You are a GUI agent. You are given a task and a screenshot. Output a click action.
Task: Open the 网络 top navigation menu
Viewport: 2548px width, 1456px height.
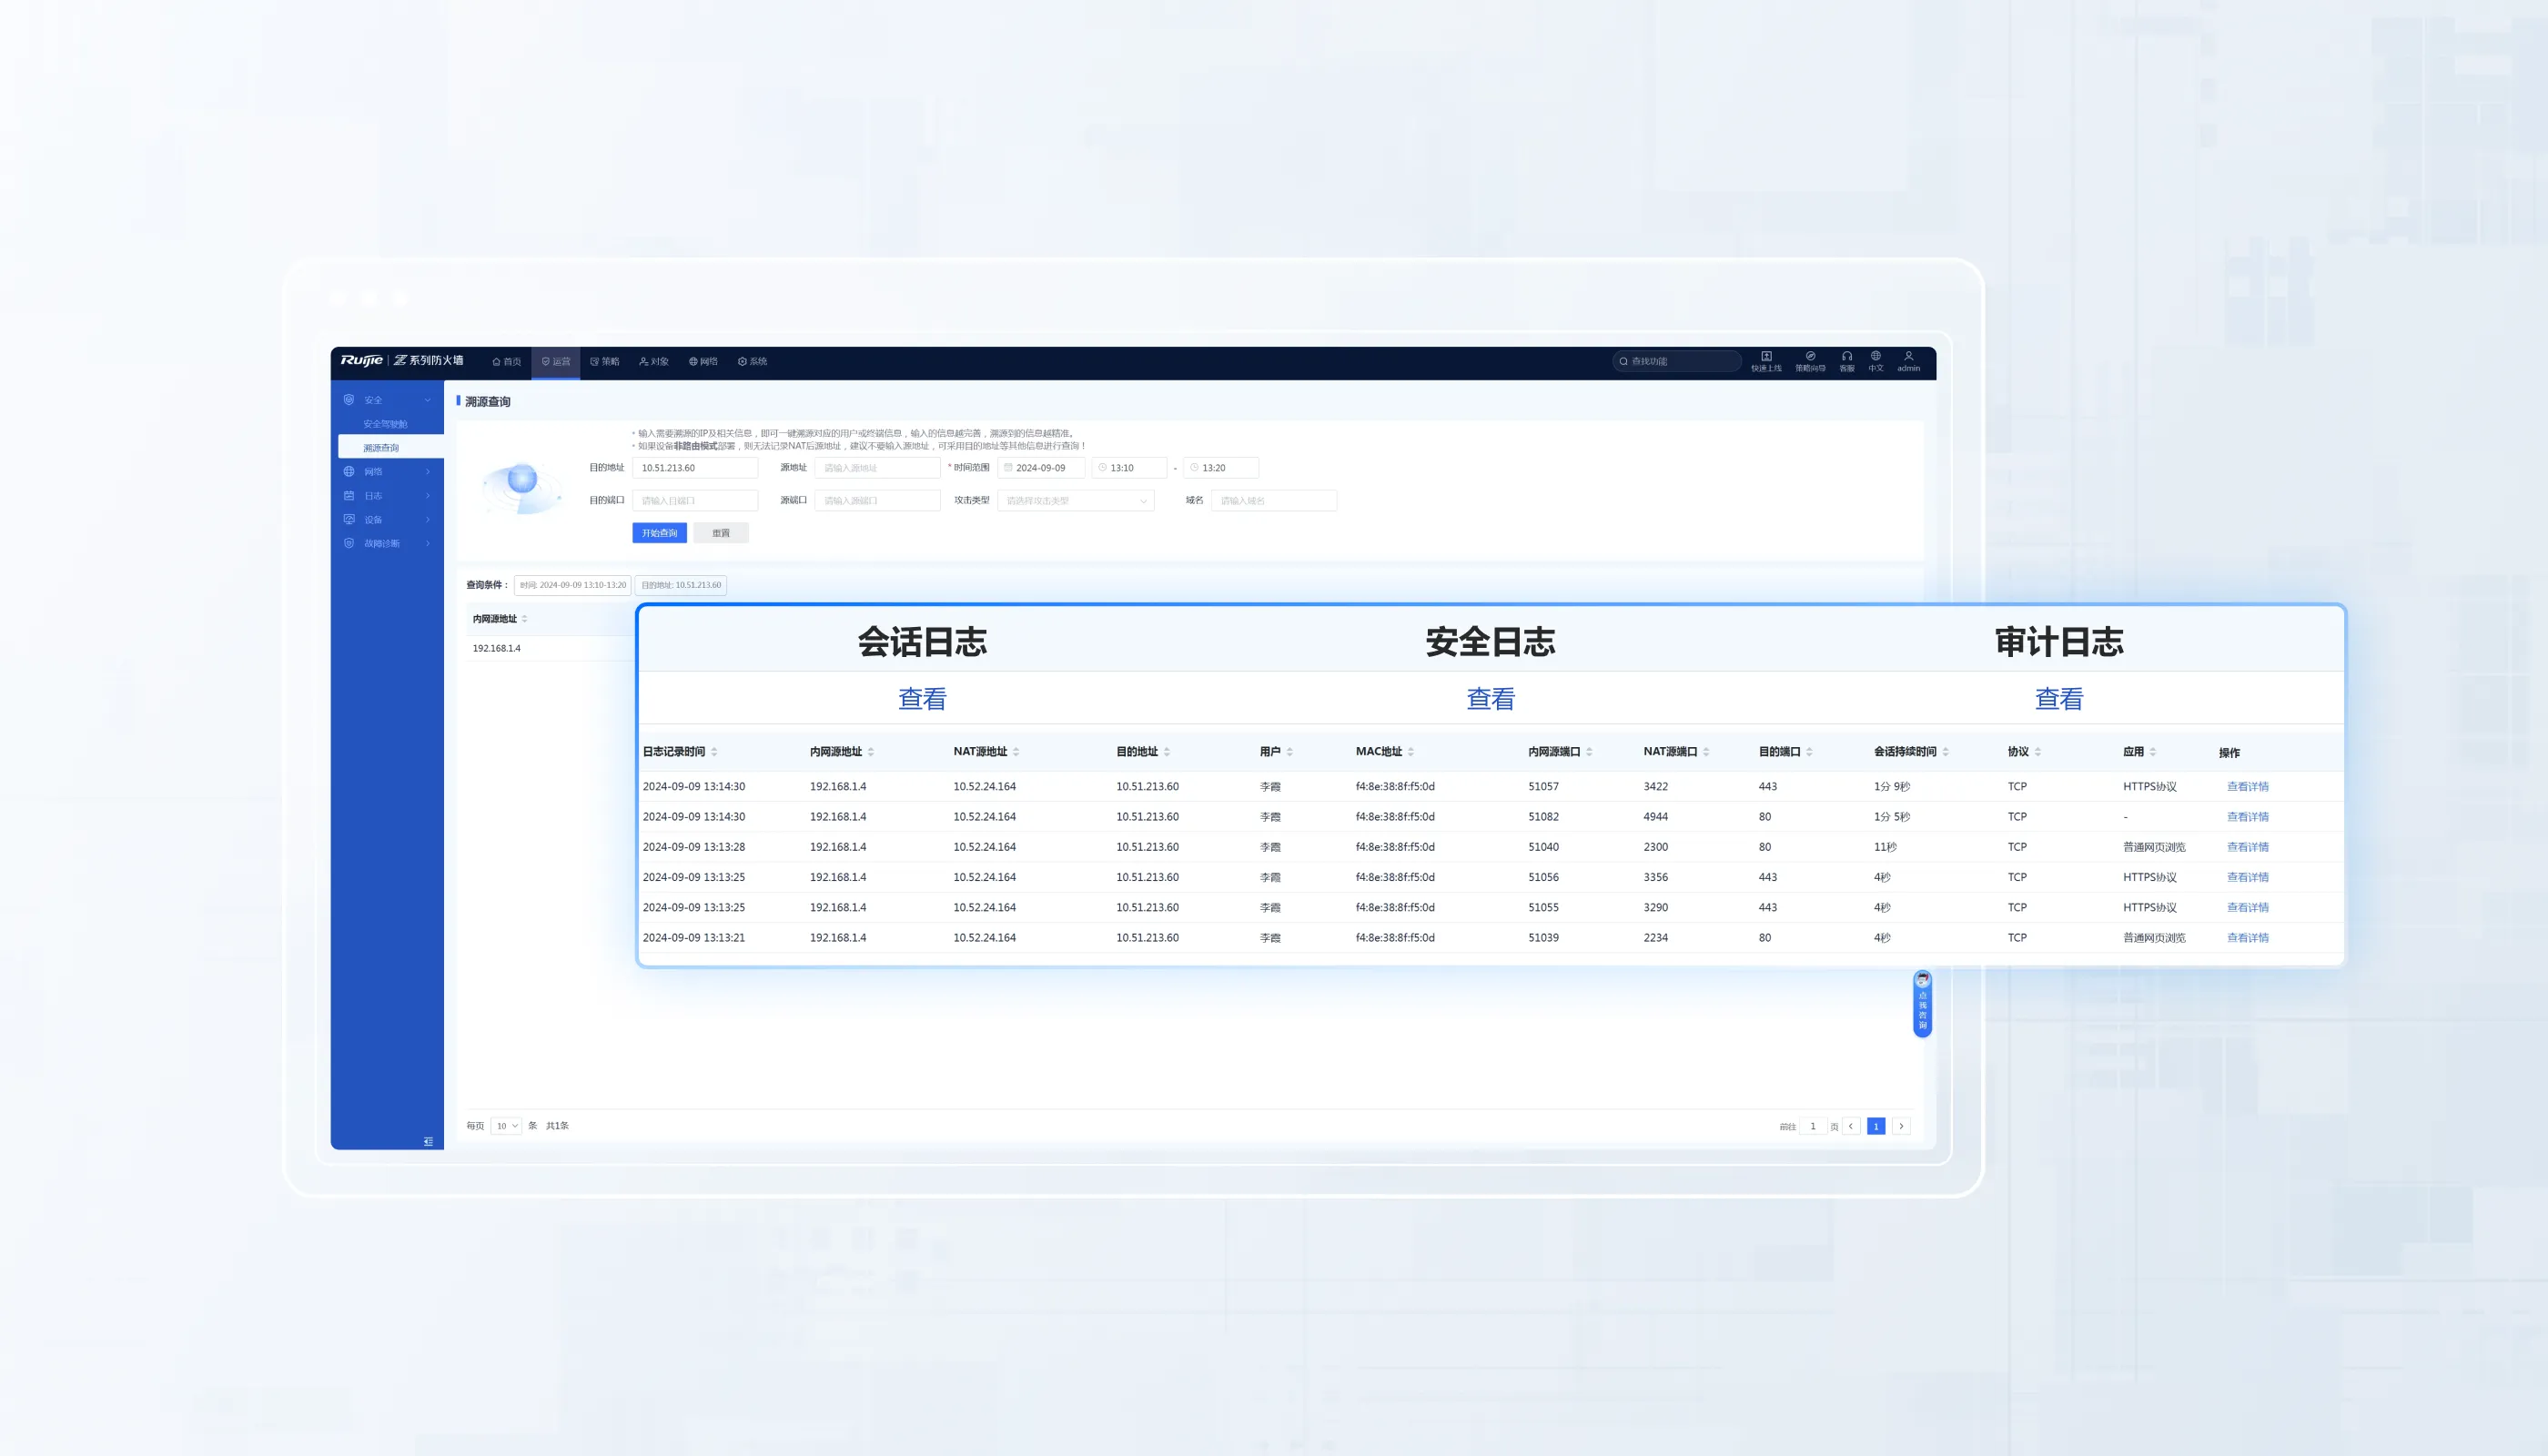click(x=703, y=362)
